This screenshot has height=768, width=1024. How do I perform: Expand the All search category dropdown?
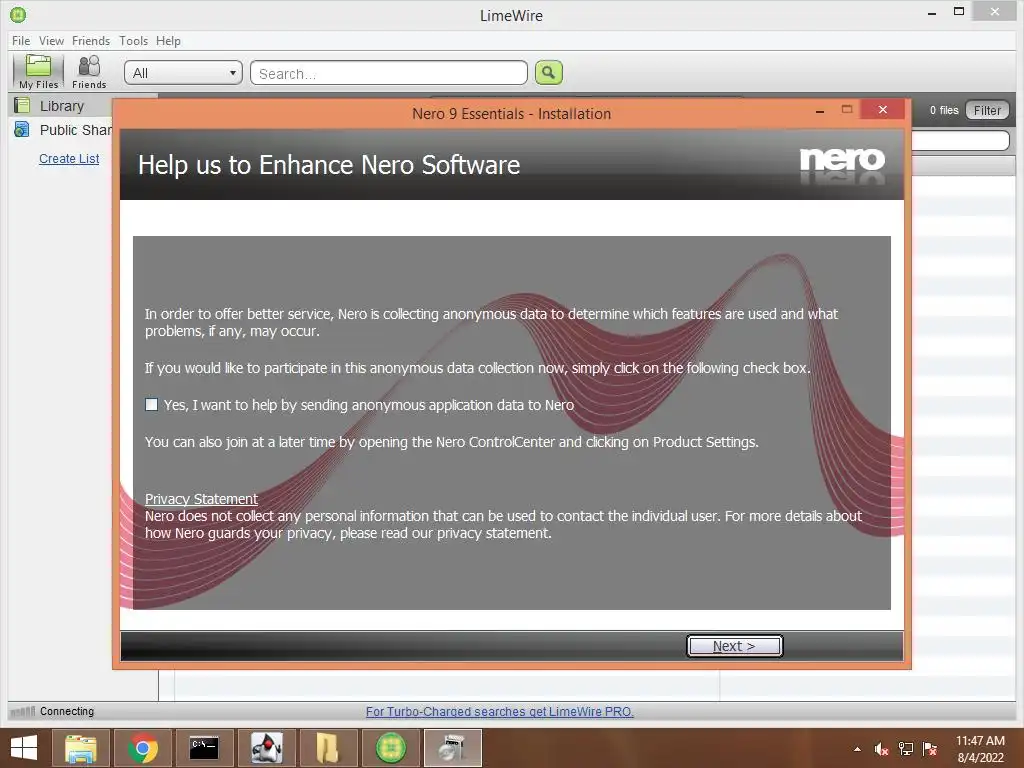[183, 72]
